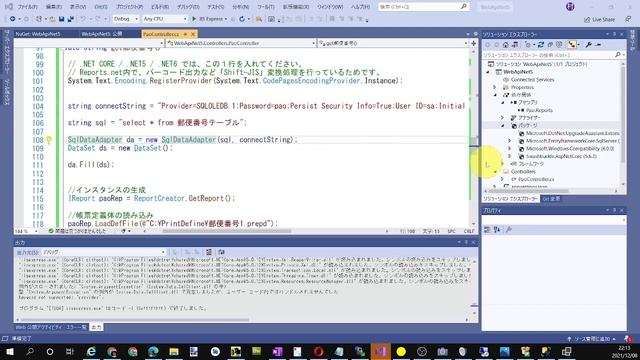Viewport: 640px width, 360px height.
Task: Click the Live Share button
Action: click(x=599, y=19)
